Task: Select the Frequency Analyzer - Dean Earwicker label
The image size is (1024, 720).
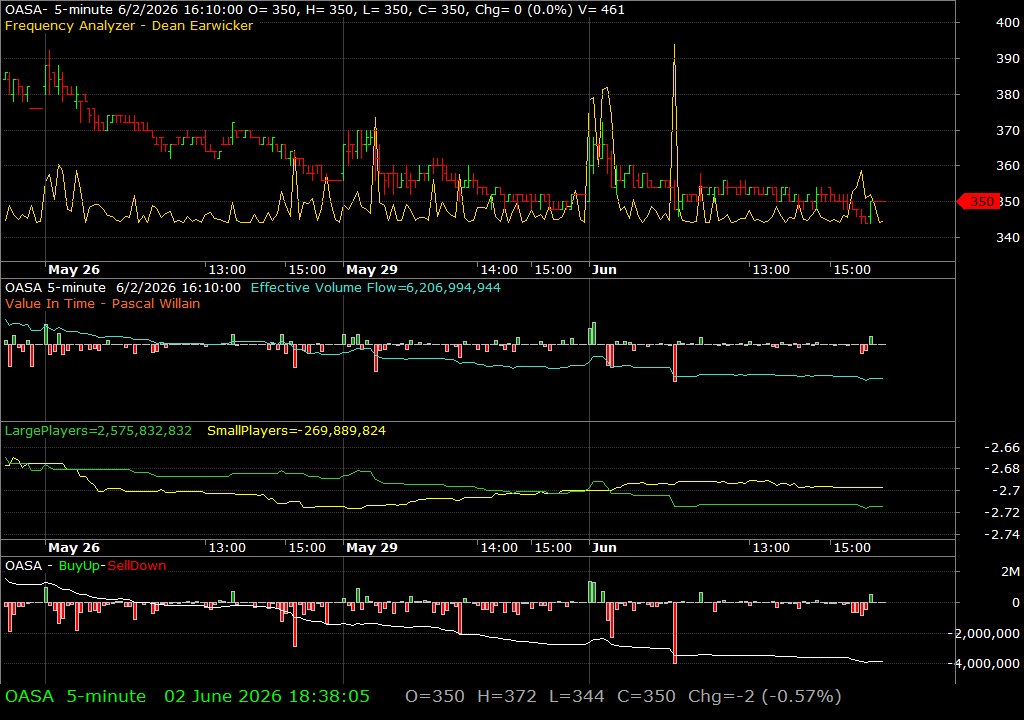Action: click(x=129, y=25)
